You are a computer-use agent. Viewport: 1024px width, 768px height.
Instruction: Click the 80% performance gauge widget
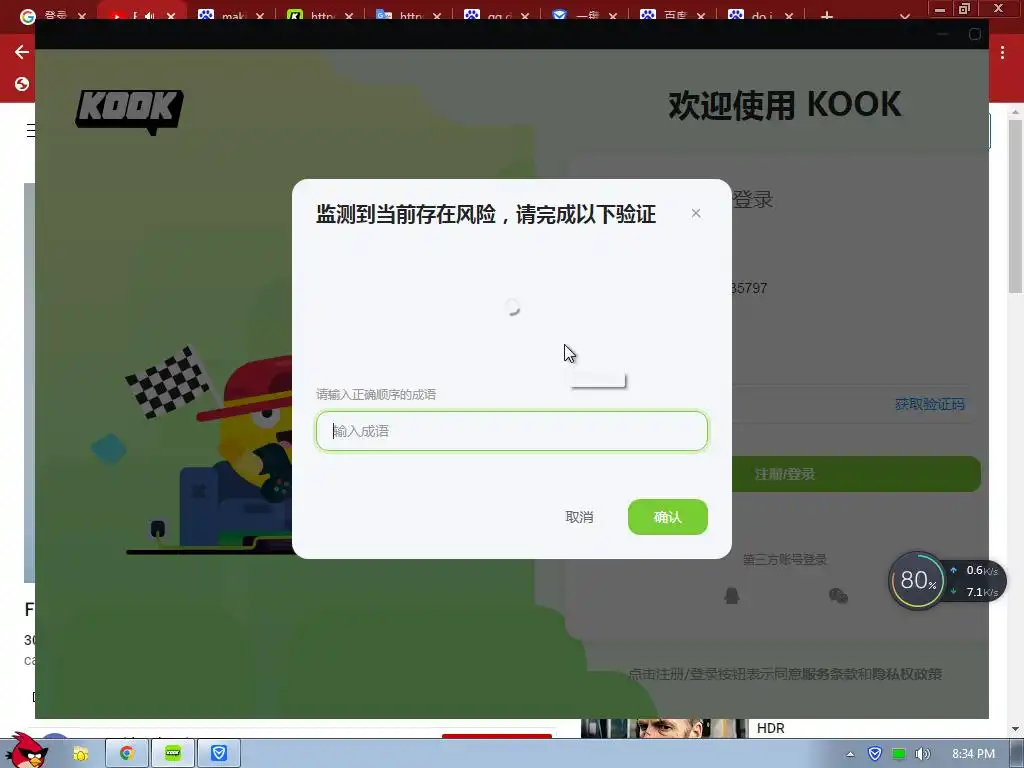pos(917,580)
